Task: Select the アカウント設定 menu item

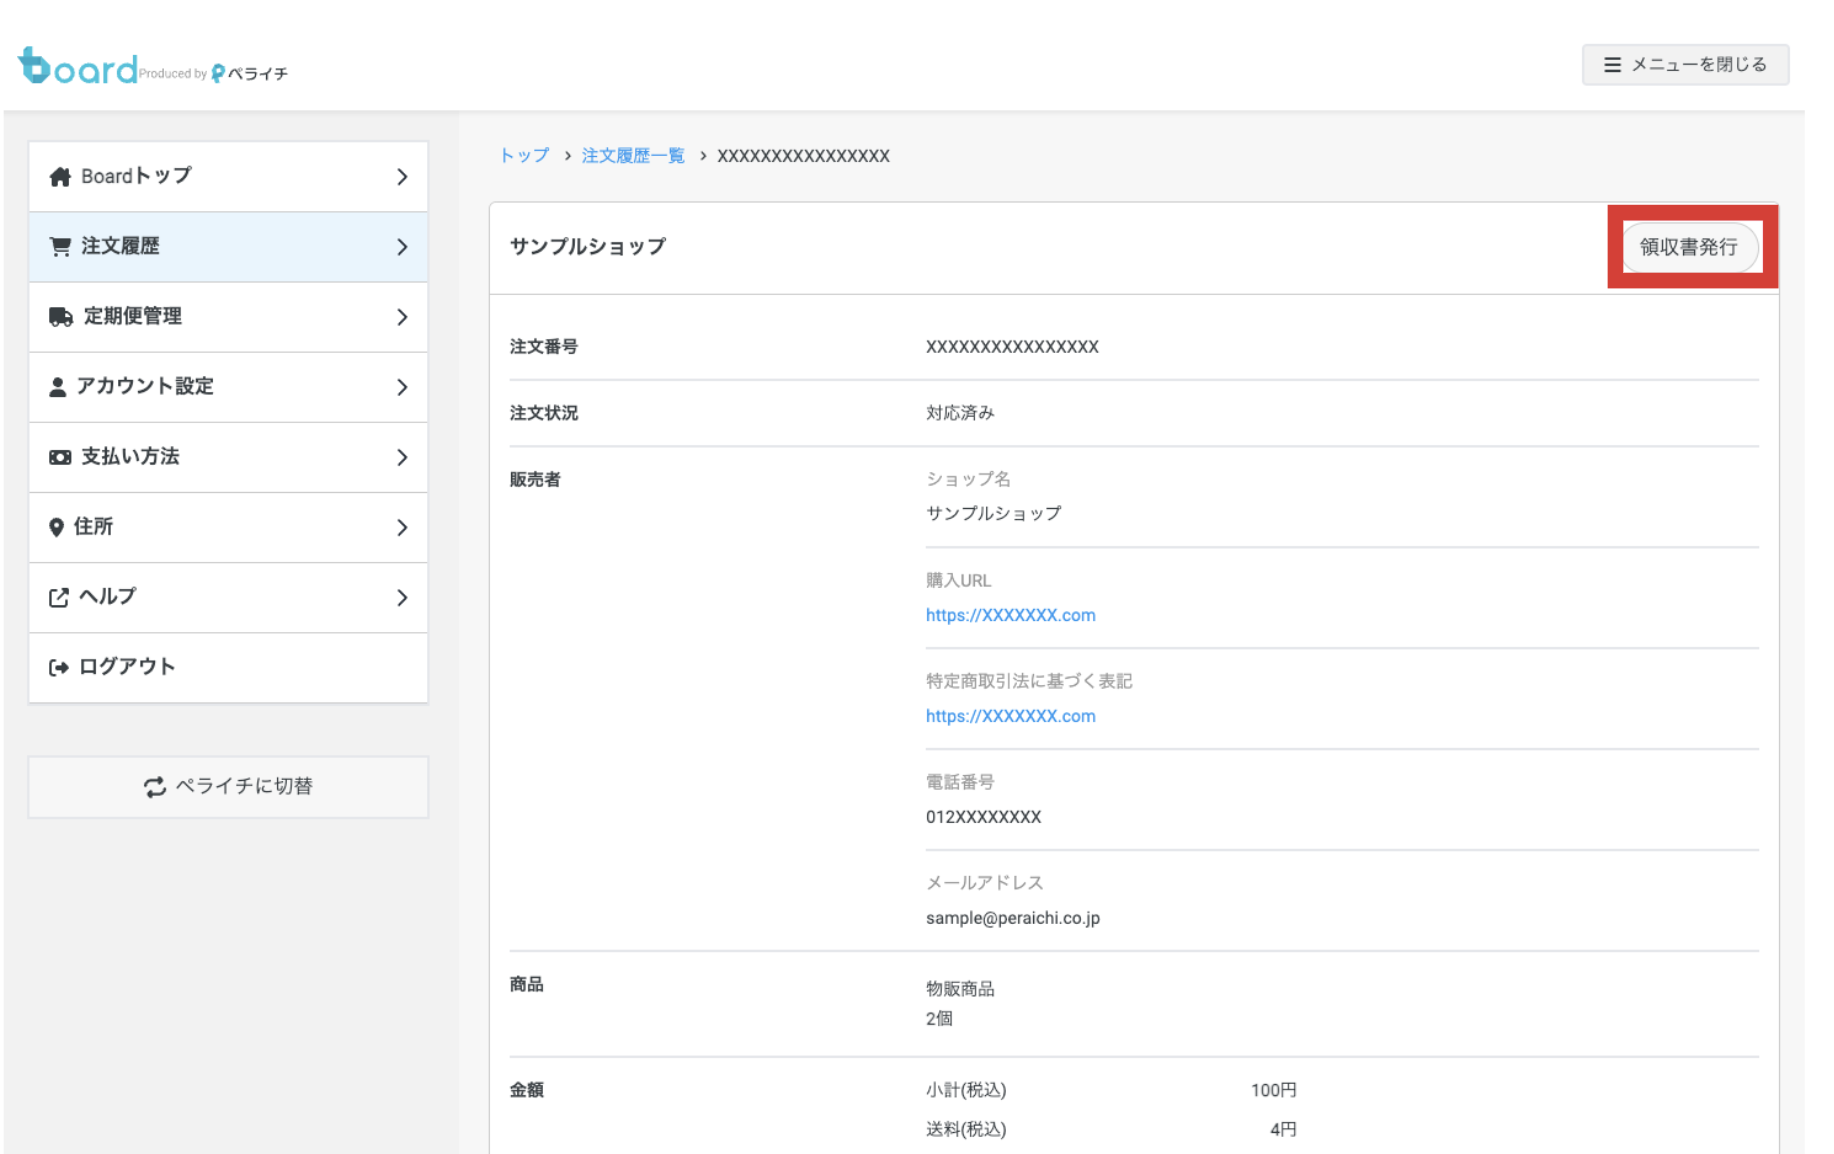Action: tap(228, 387)
